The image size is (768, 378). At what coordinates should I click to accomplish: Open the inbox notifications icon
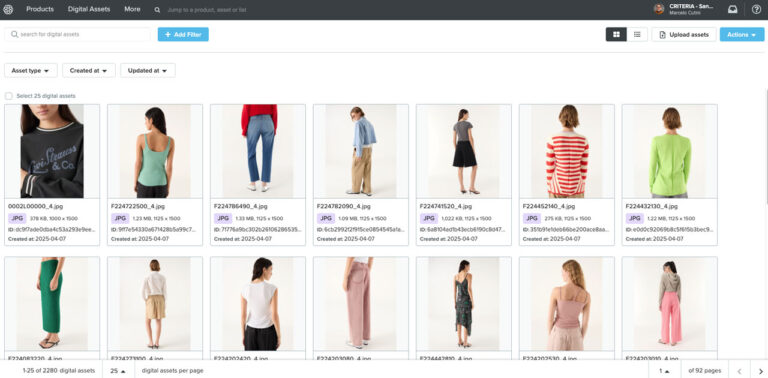coord(733,9)
